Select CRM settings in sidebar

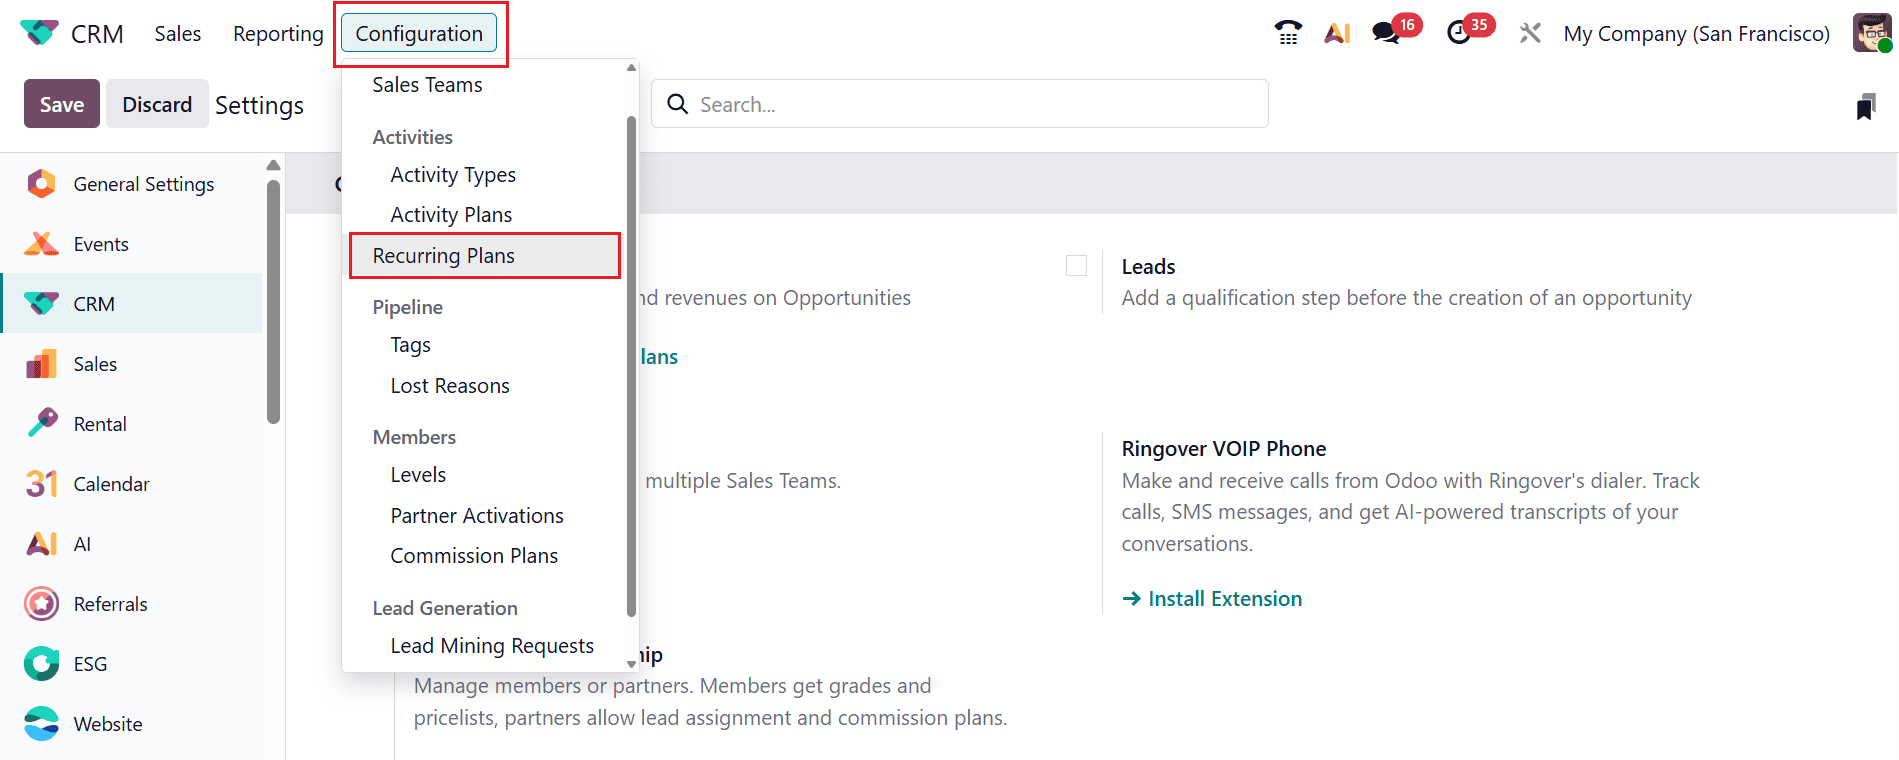[x=132, y=304]
